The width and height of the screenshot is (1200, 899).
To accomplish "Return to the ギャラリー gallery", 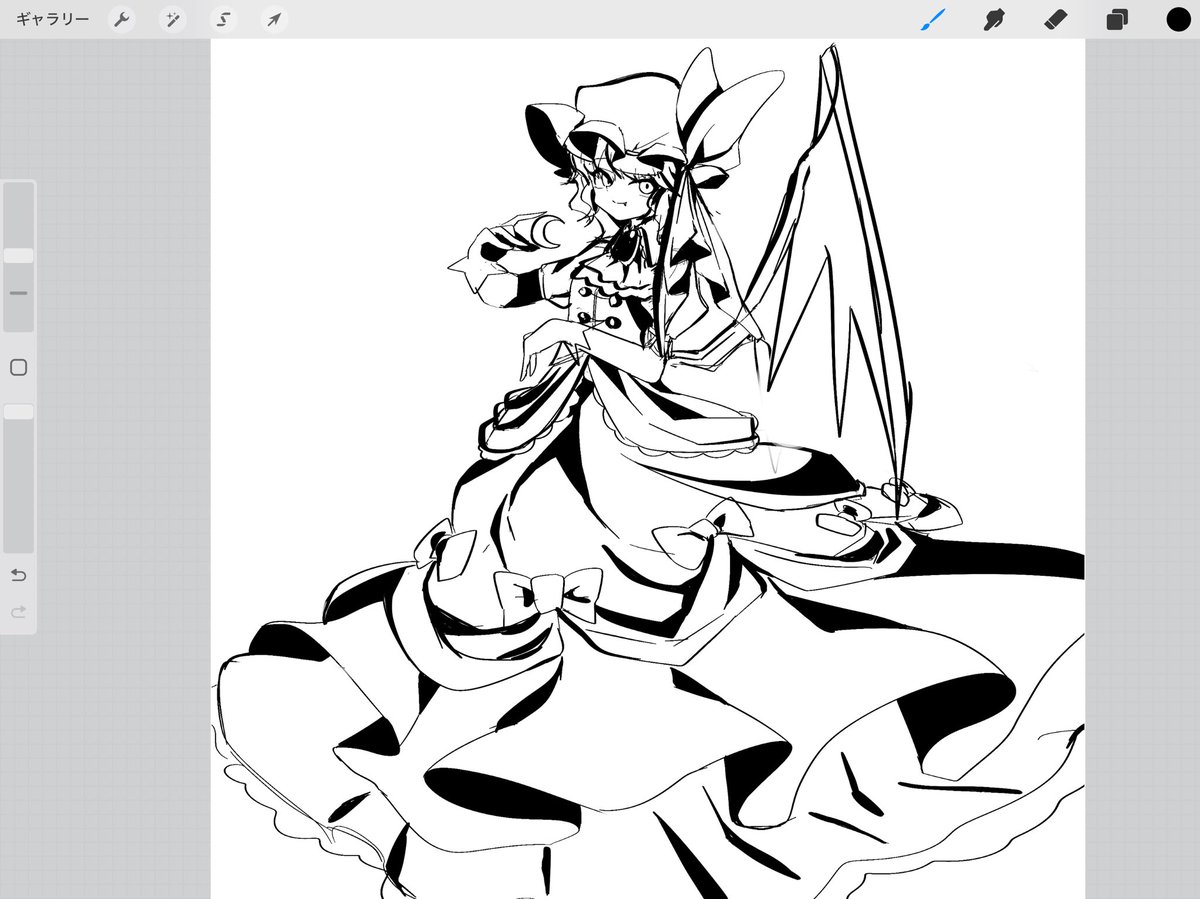I will [52, 19].
